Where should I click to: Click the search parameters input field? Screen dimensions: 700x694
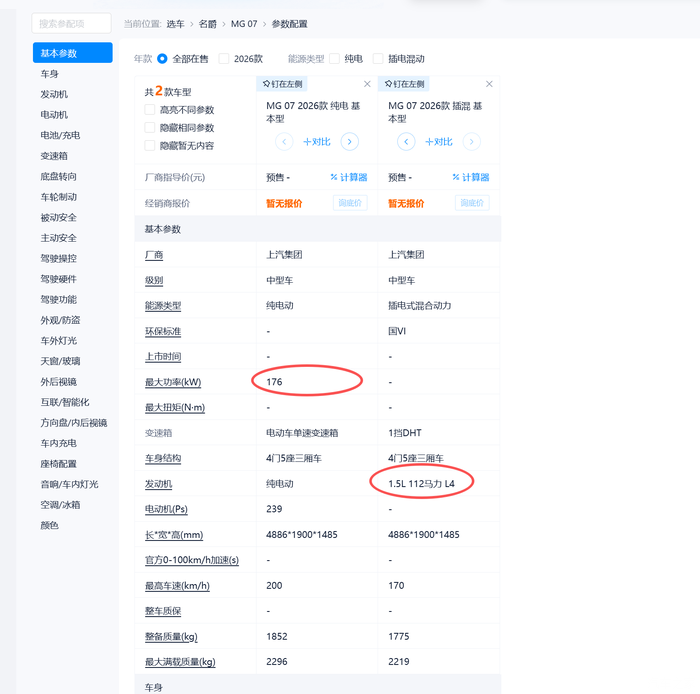click(71, 23)
